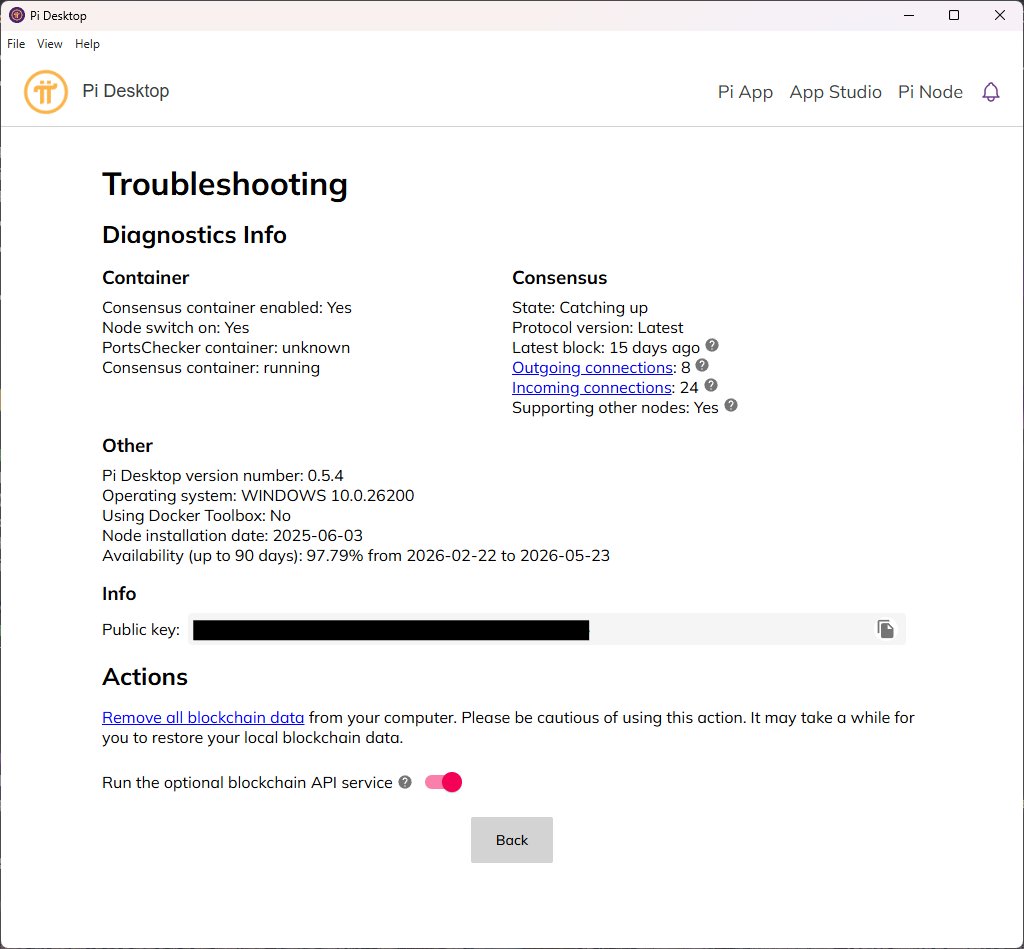The image size is (1024, 949).
Task: Click 'Pi Desktop version number: 0.5.4' text
Action: (223, 475)
